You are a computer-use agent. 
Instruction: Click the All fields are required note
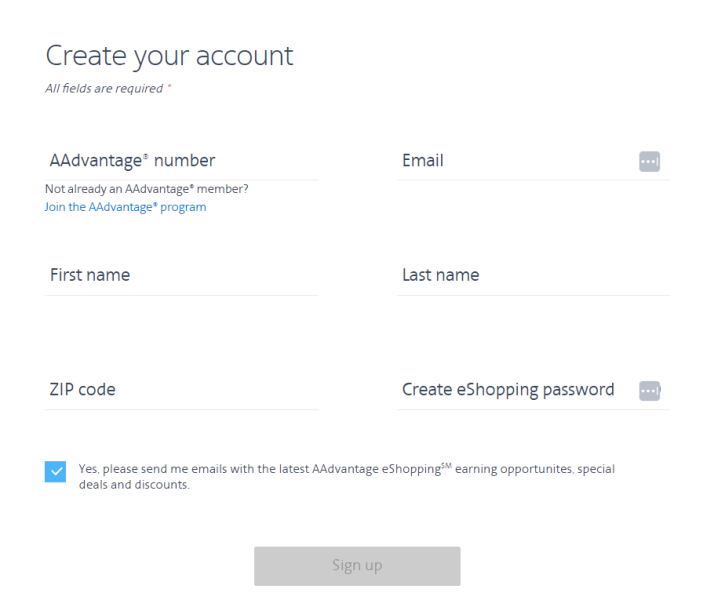tap(104, 88)
